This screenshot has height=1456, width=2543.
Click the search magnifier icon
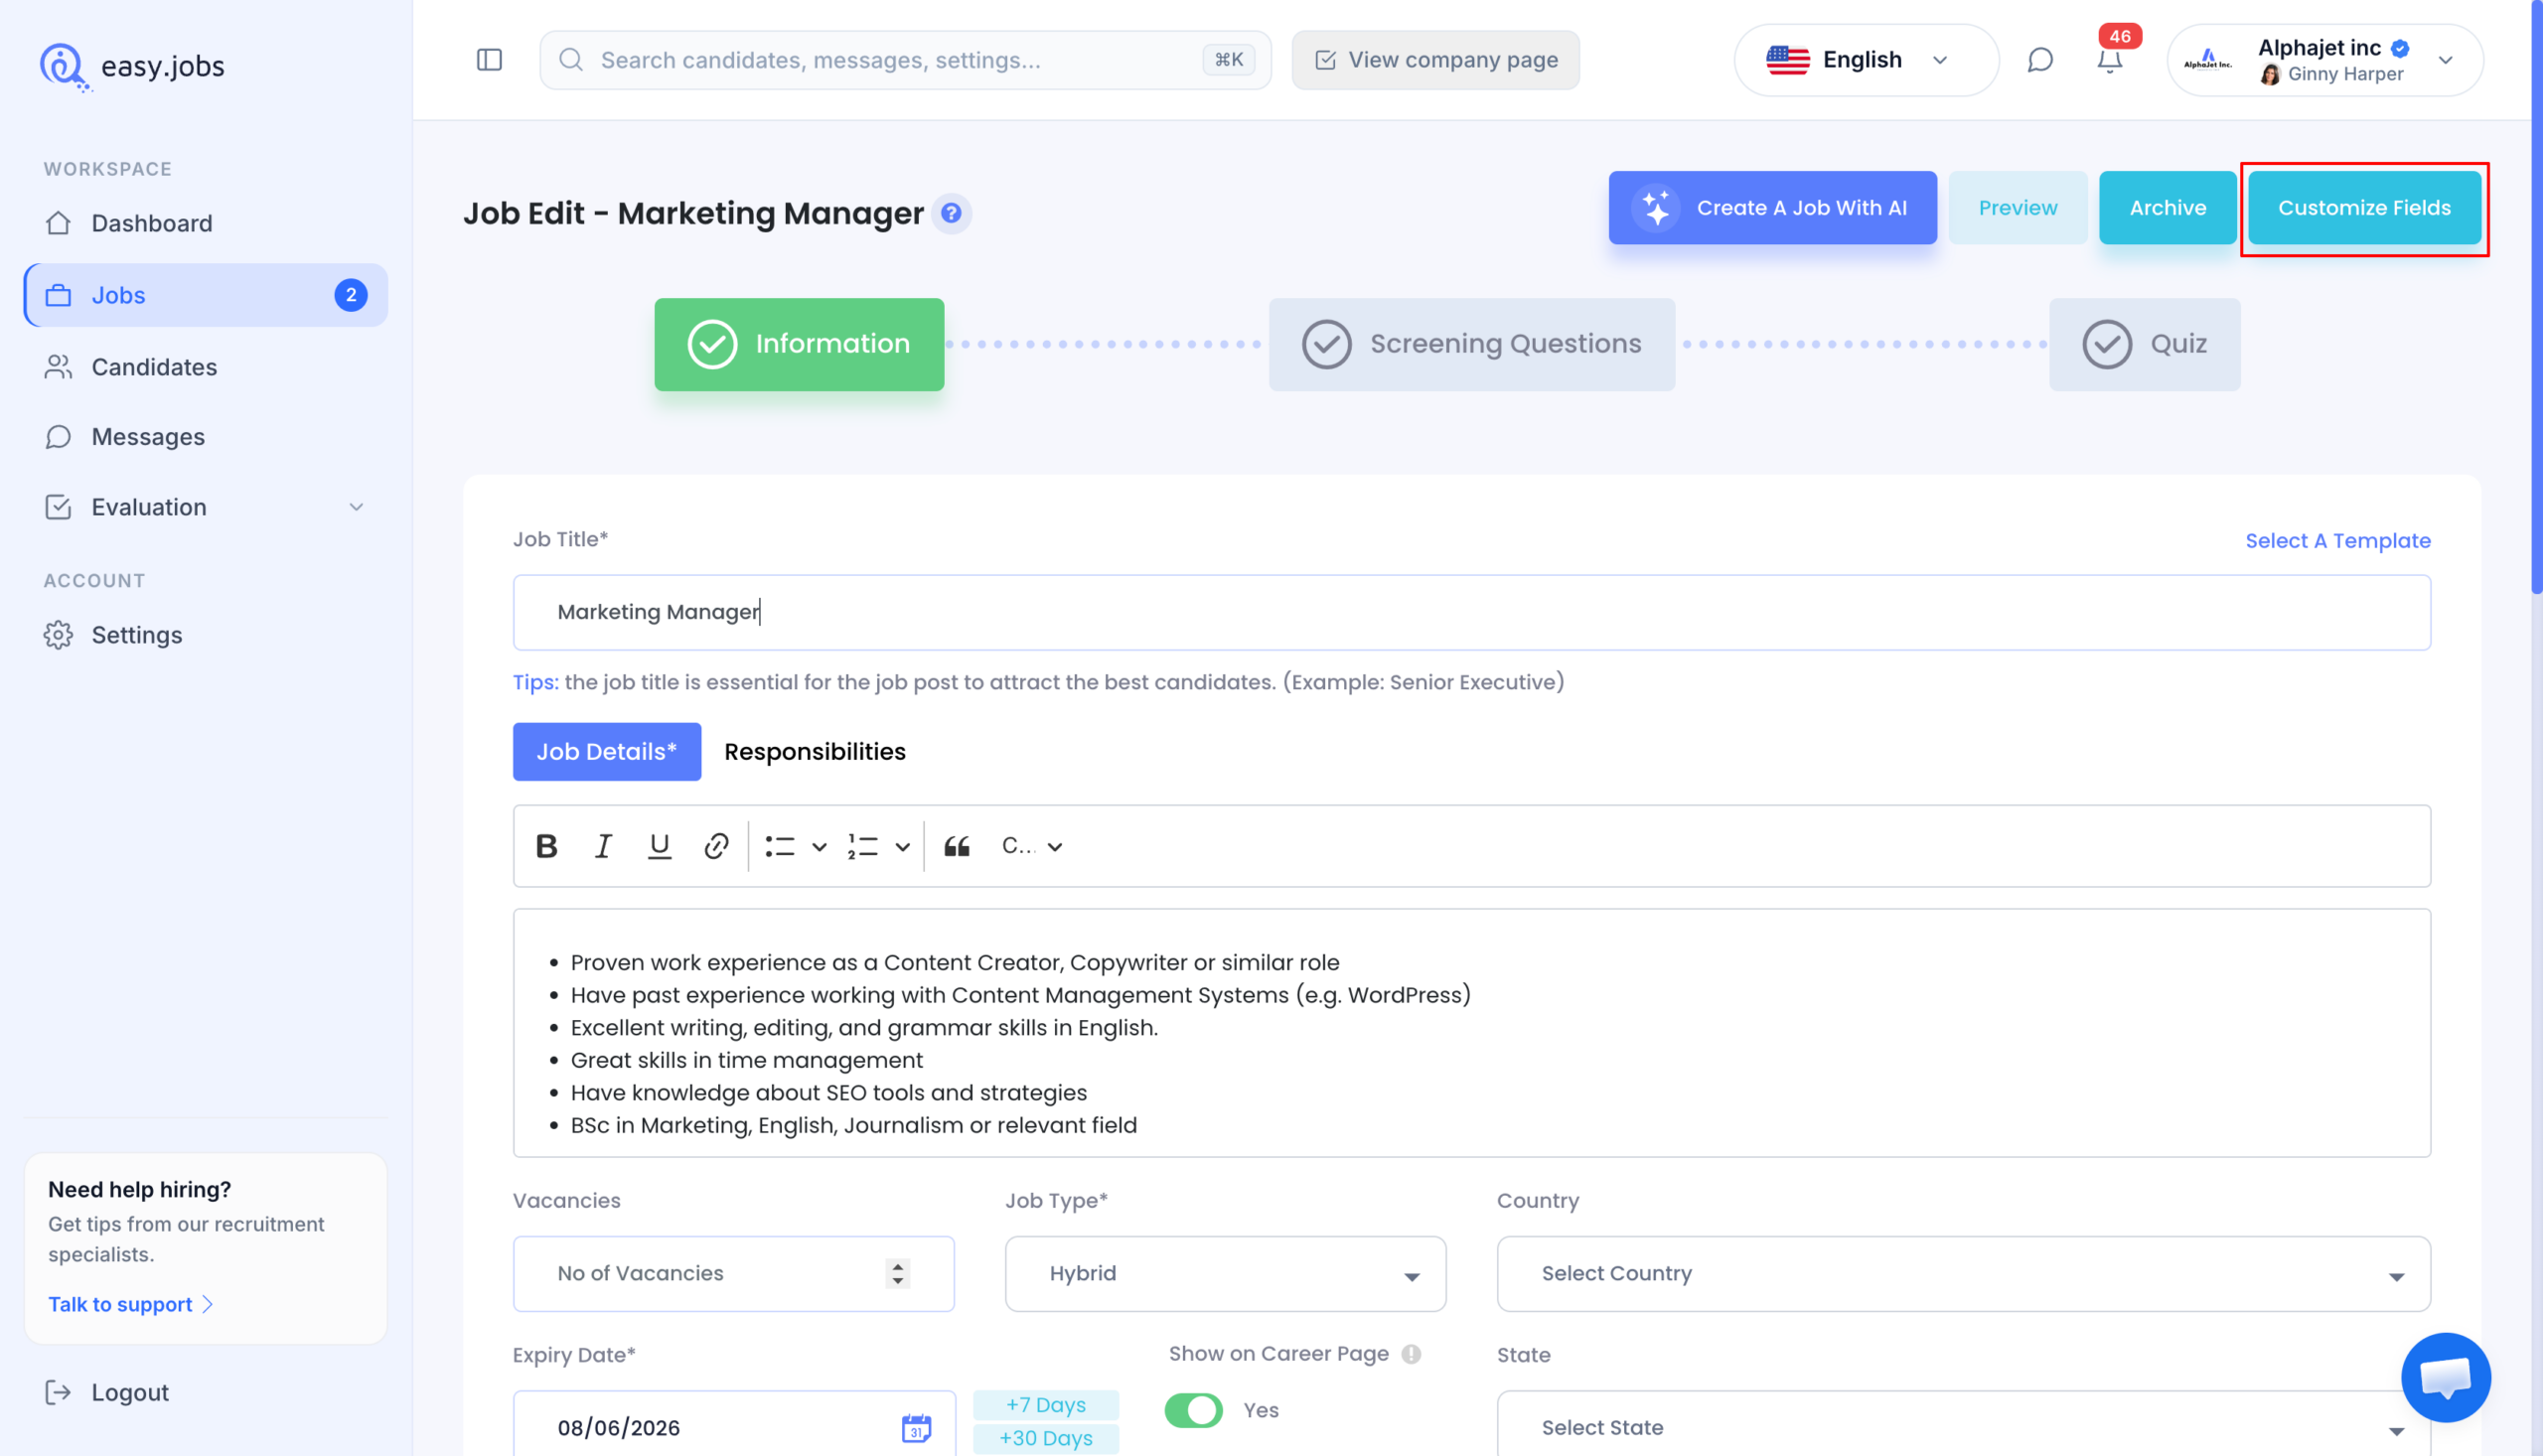(x=571, y=60)
